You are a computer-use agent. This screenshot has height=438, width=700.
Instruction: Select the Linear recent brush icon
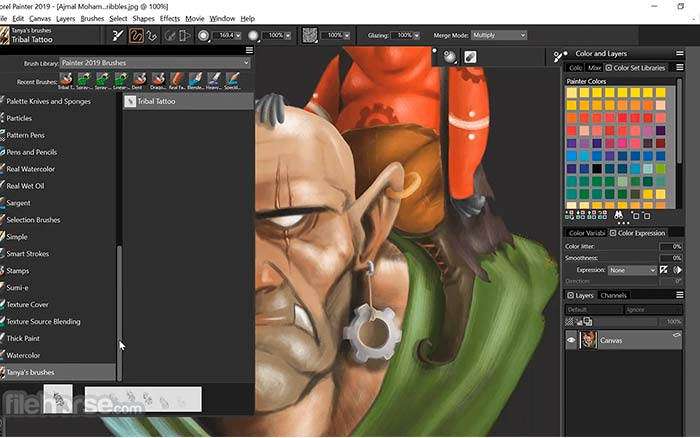click(121, 79)
